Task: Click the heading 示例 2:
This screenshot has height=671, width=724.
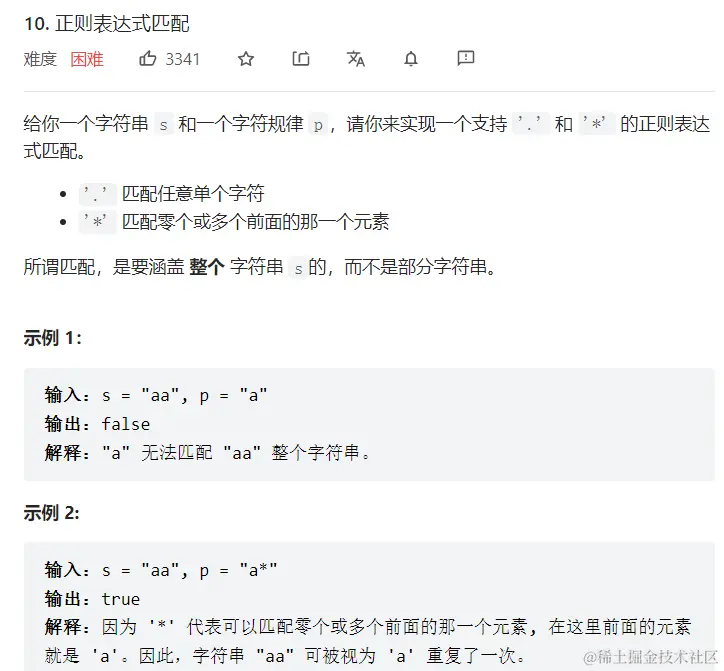Action: click(52, 513)
